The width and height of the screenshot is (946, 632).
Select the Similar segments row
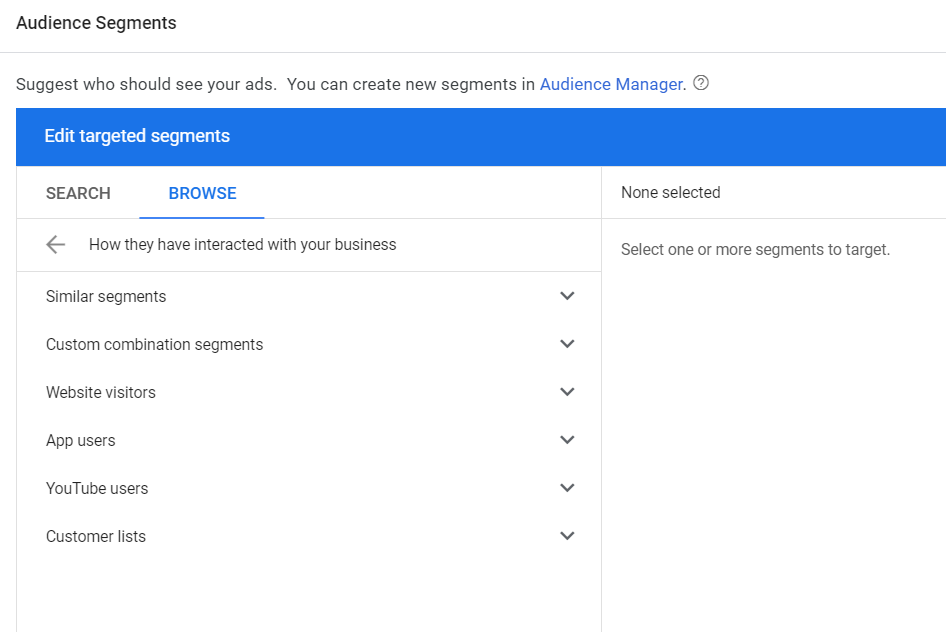click(105, 296)
